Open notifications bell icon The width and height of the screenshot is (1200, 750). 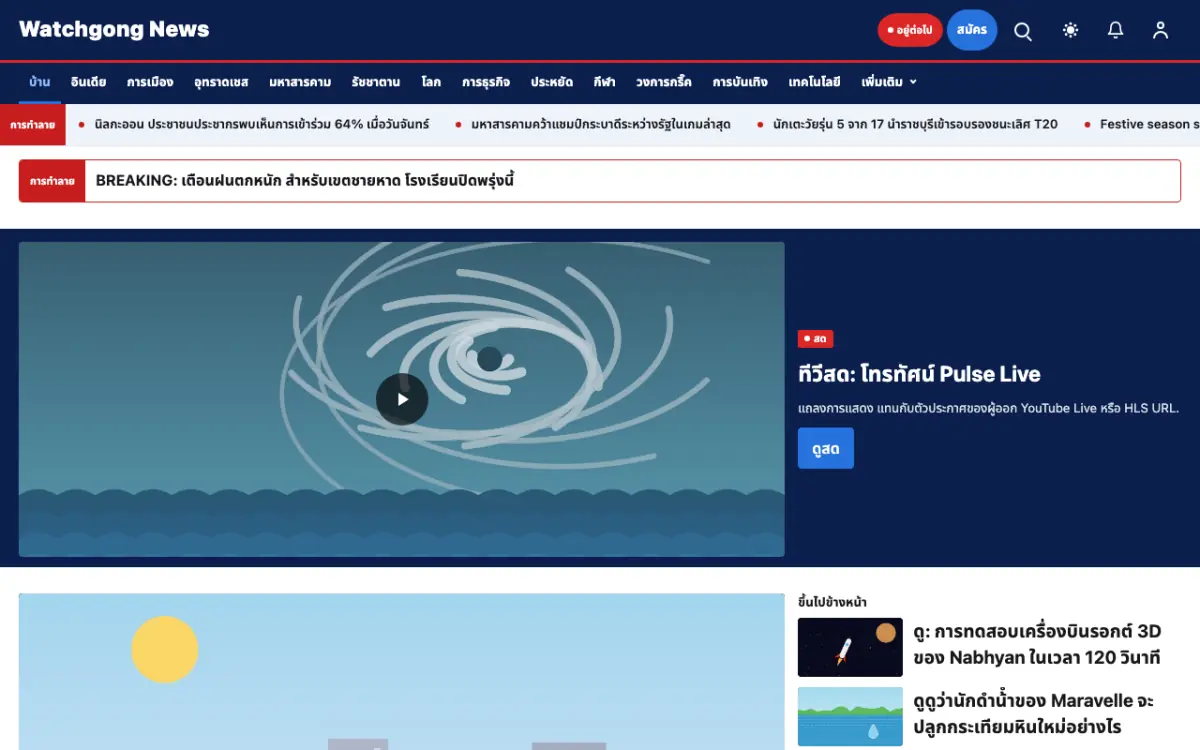pos(1115,30)
